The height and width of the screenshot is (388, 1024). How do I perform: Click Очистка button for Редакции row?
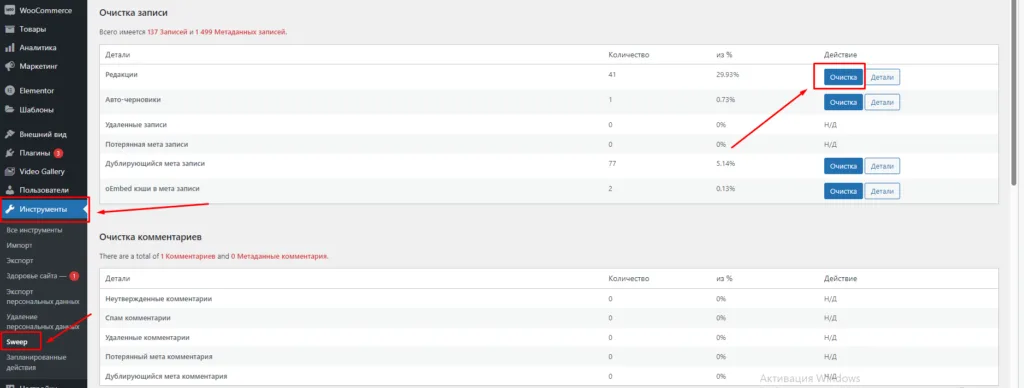843,77
